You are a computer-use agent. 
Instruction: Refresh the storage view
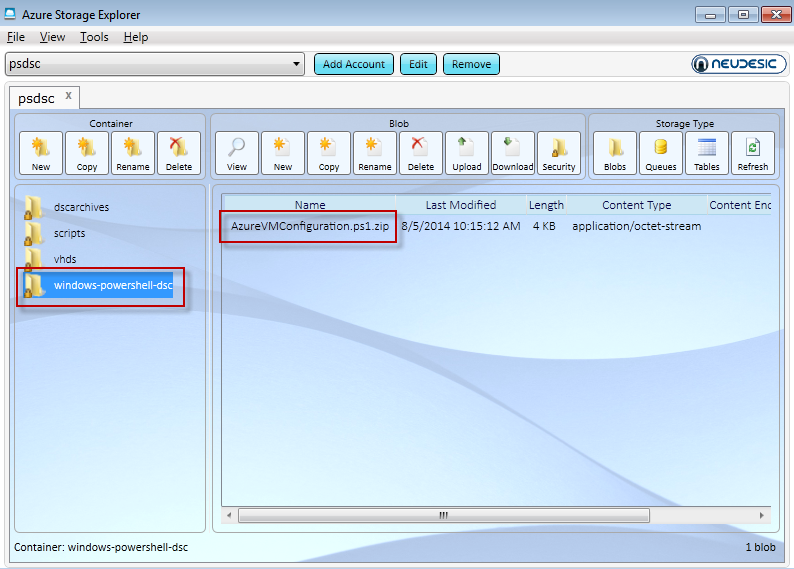[753, 153]
